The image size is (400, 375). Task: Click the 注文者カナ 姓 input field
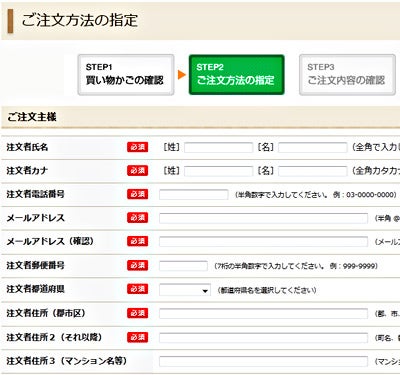(x=218, y=171)
